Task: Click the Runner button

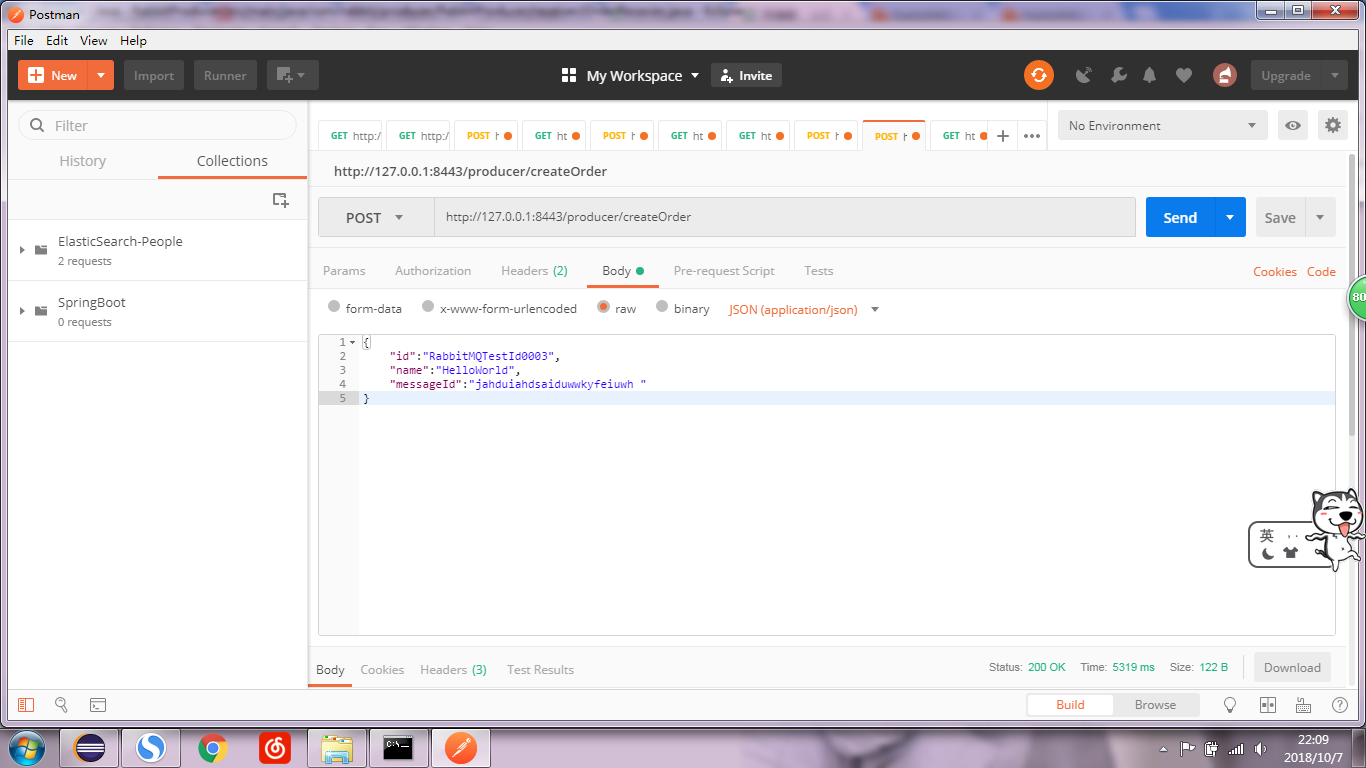Action: coord(225,75)
